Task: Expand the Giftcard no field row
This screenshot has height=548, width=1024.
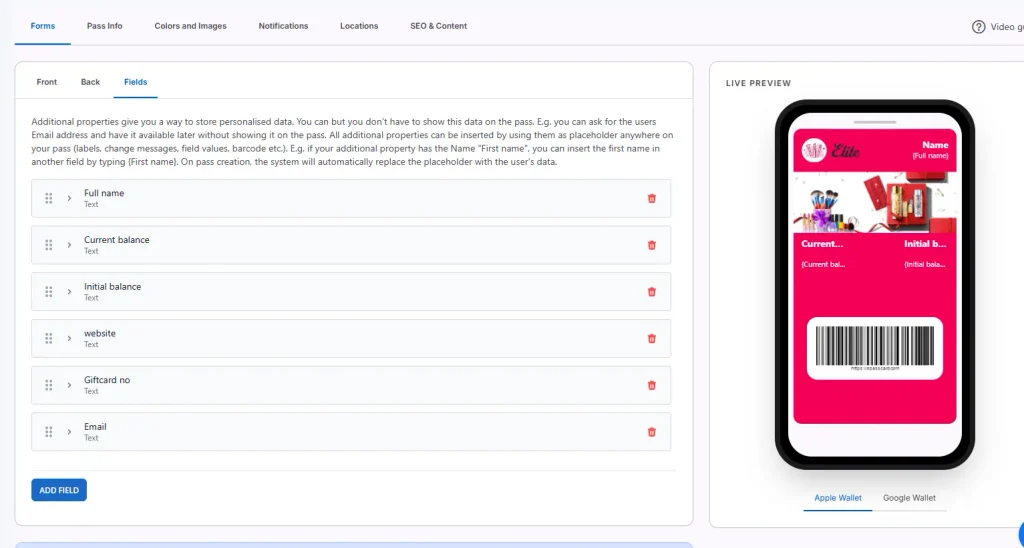Action: coord(69,385)
